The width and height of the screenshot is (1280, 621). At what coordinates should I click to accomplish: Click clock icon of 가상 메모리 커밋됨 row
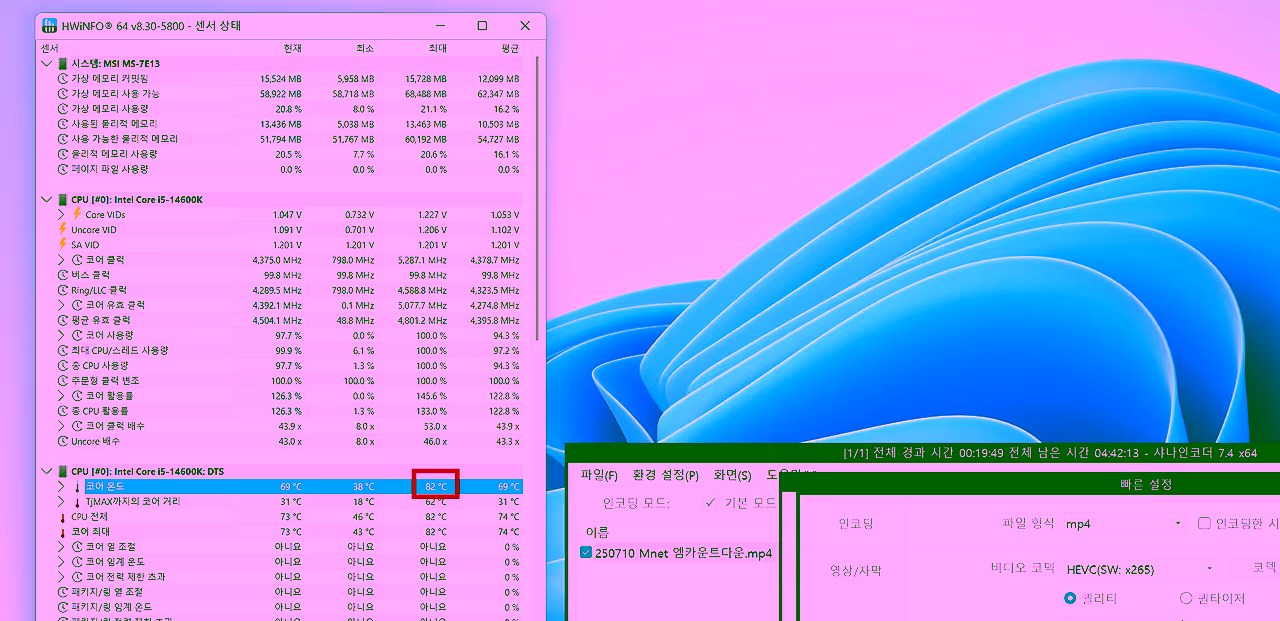point(63,78)
